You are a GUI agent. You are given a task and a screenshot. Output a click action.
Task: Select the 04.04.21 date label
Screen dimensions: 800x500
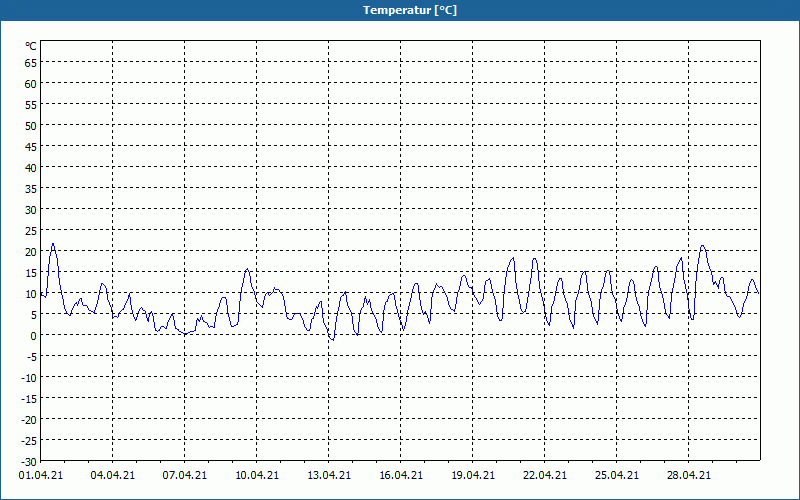pyautogui.click(x=112, y=476)
